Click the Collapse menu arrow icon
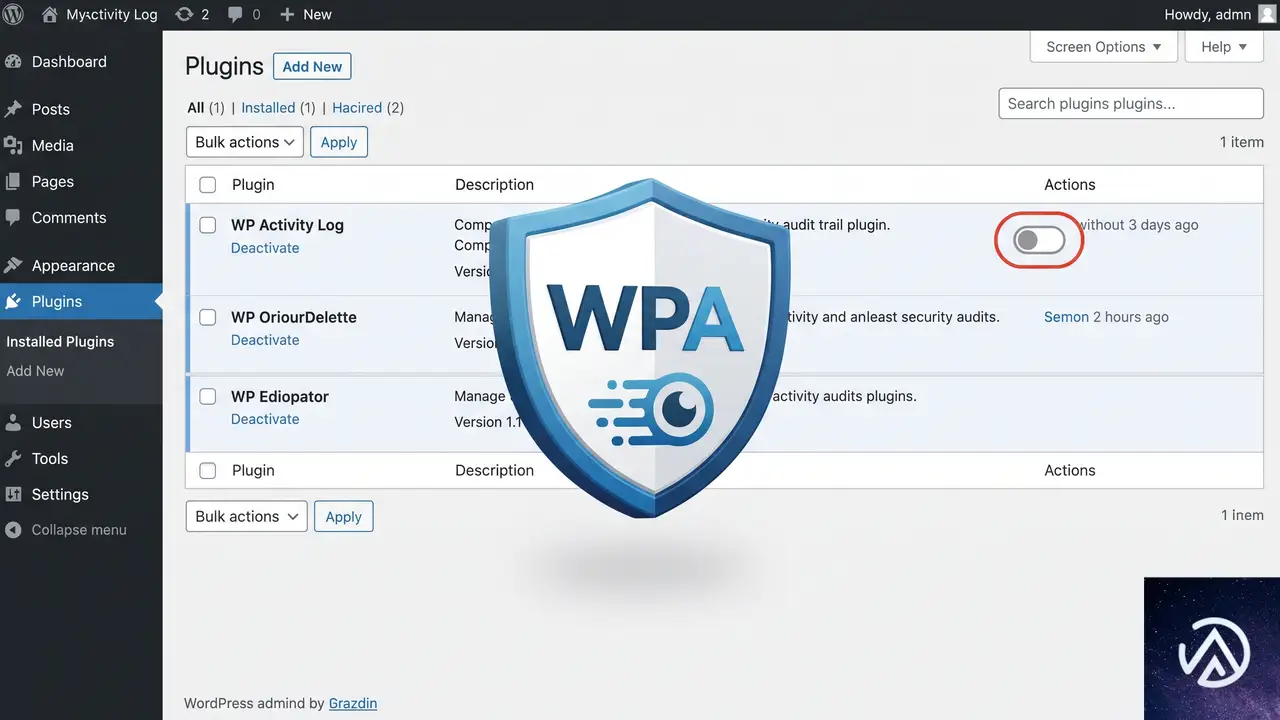 (13, 530)
